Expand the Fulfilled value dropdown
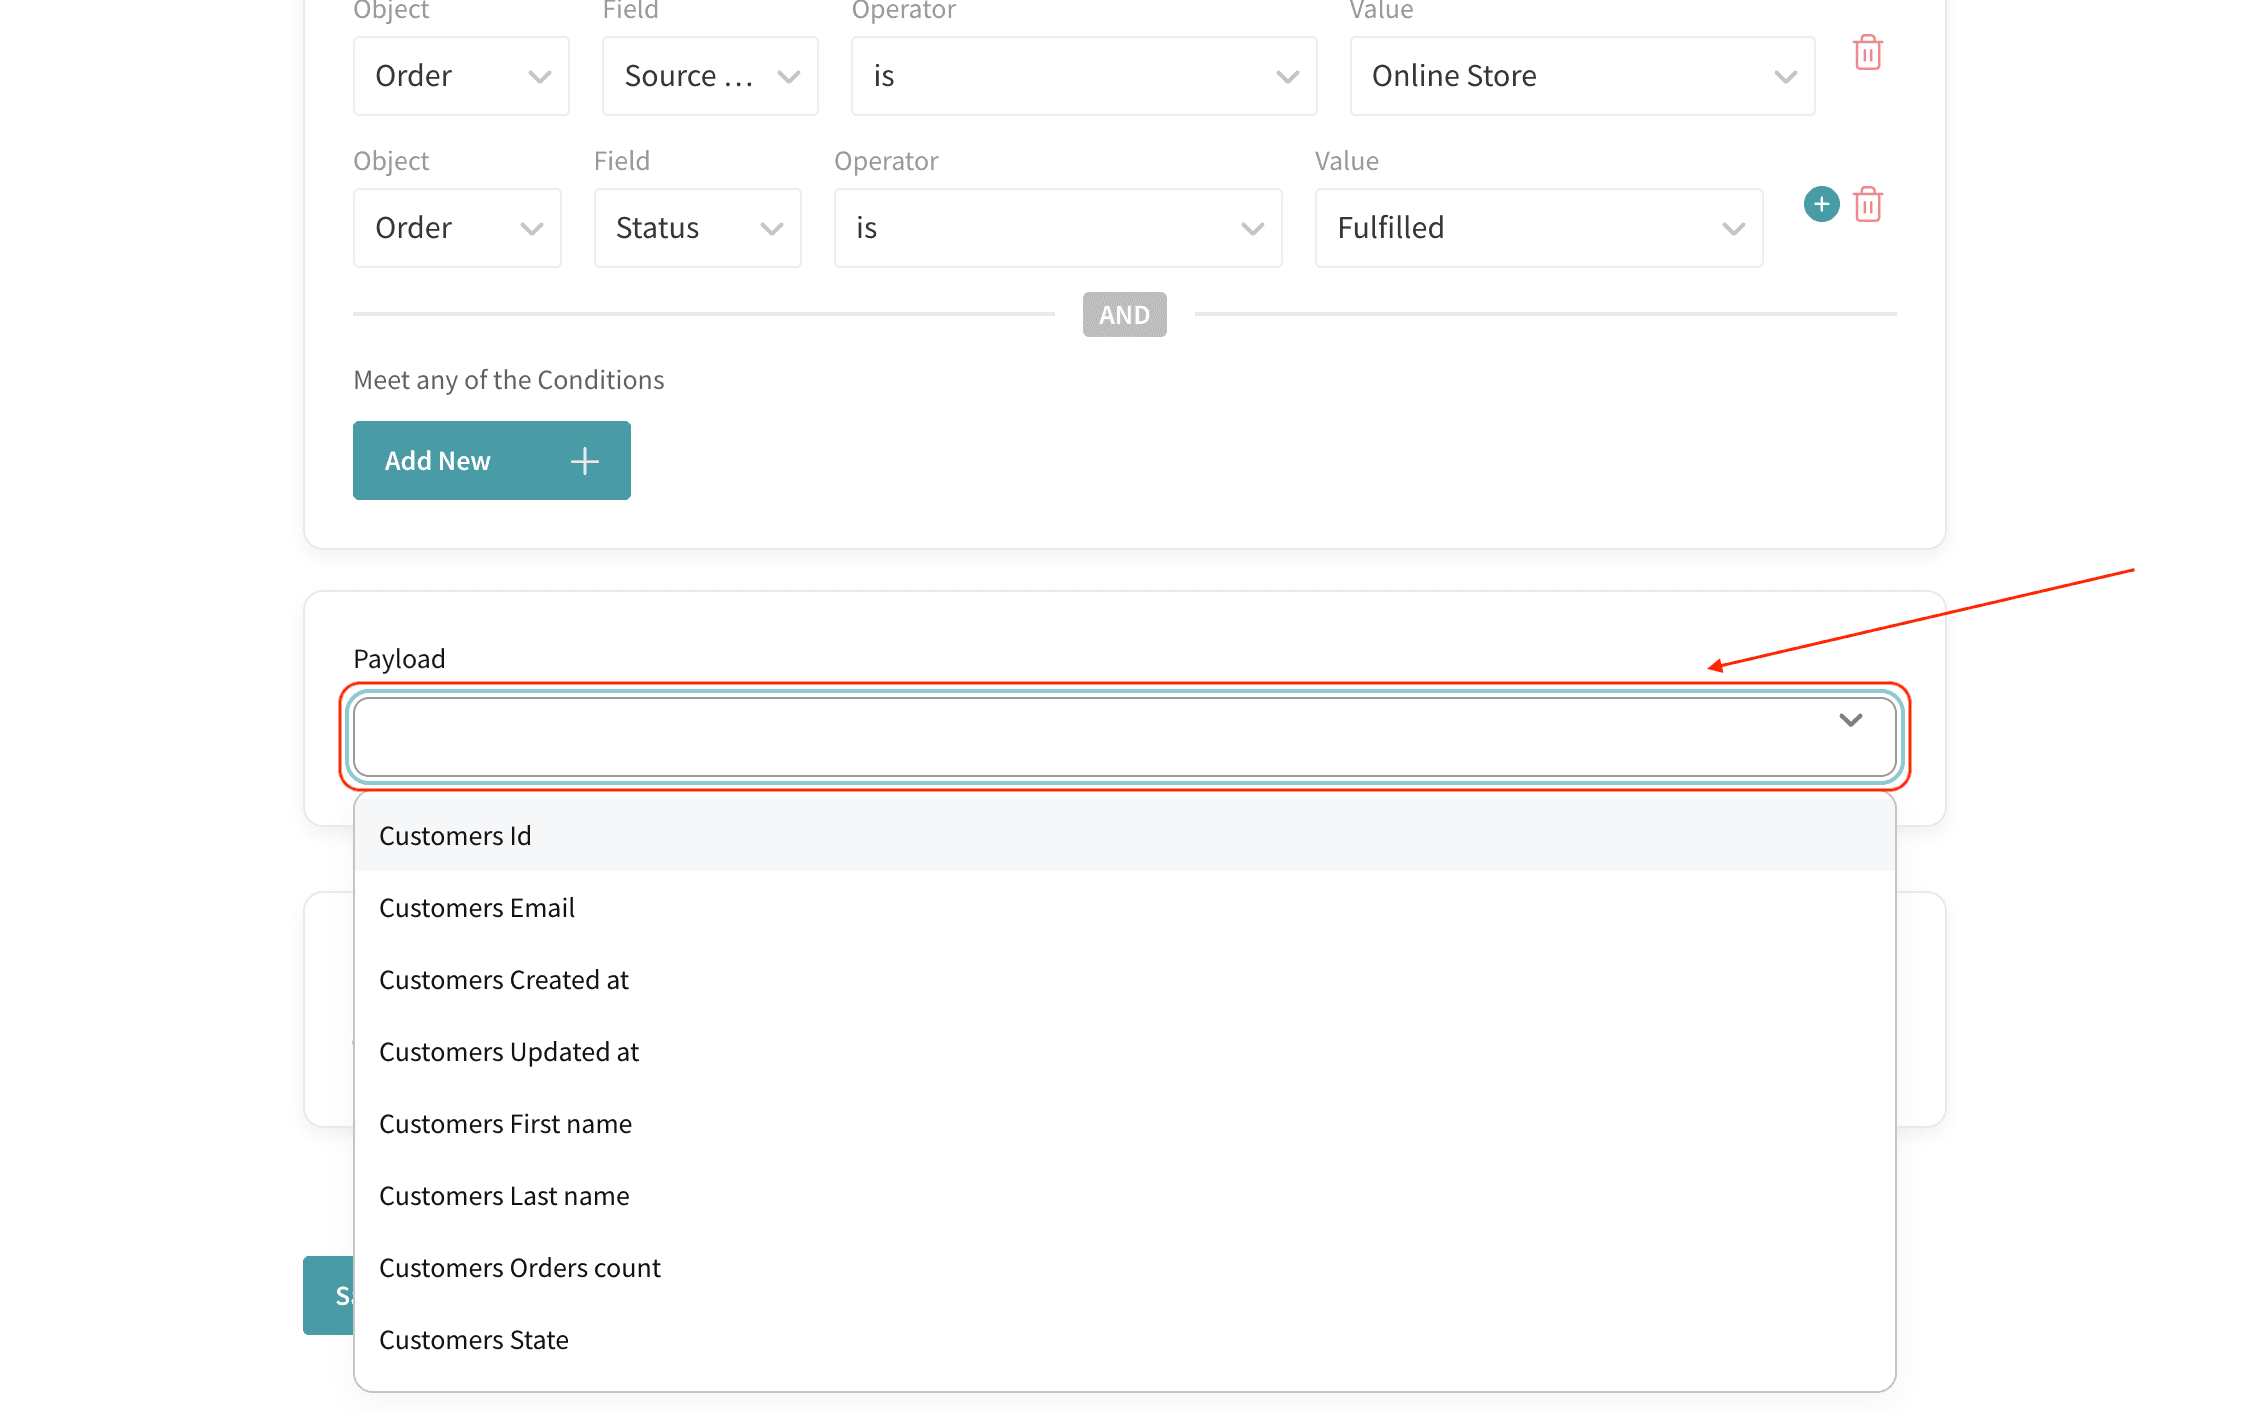Image resolution: width=2264 pixels, height=1414 pixels. tap(1538, 228)
